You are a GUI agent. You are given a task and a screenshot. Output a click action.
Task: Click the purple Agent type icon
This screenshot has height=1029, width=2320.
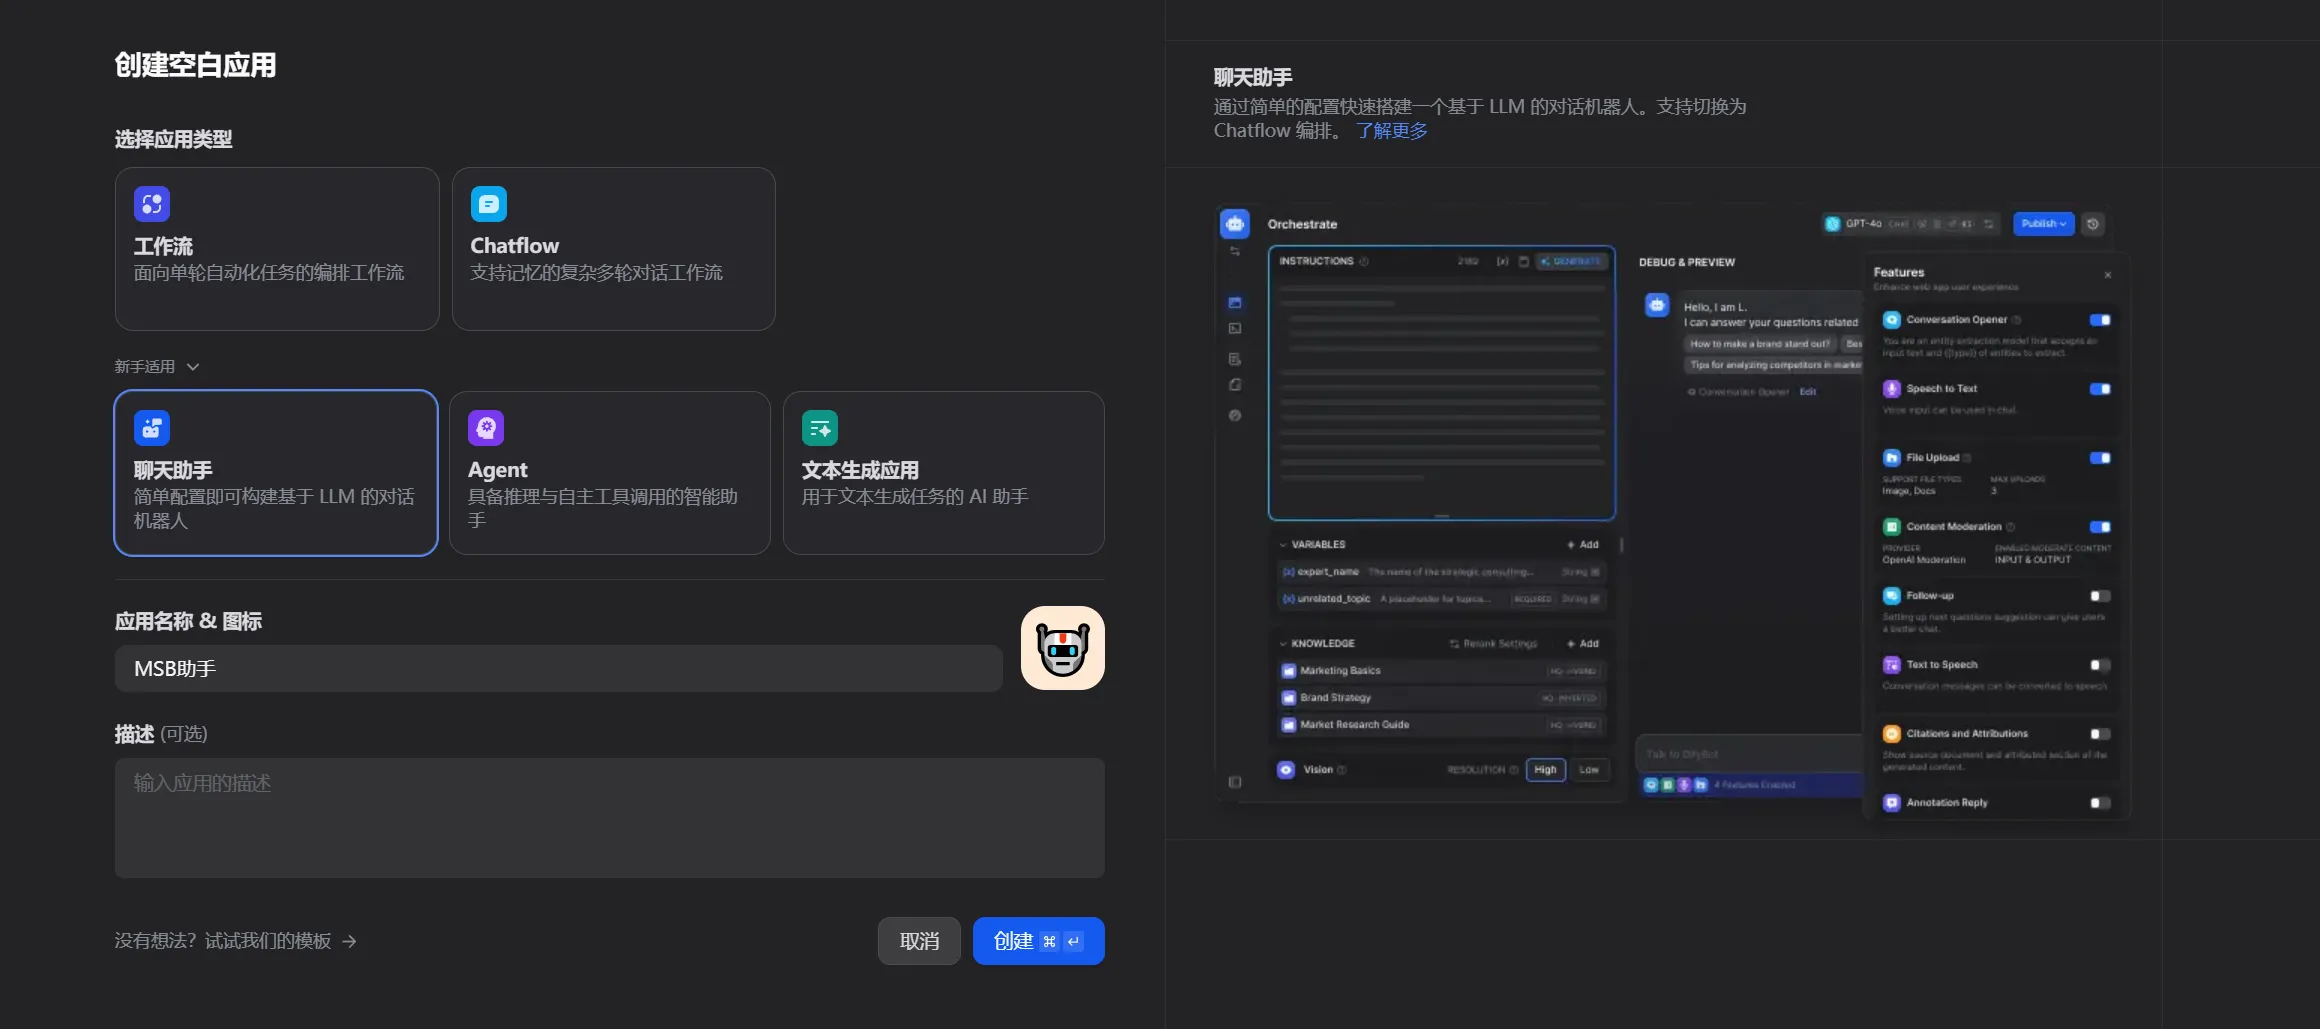coord(486,428)
